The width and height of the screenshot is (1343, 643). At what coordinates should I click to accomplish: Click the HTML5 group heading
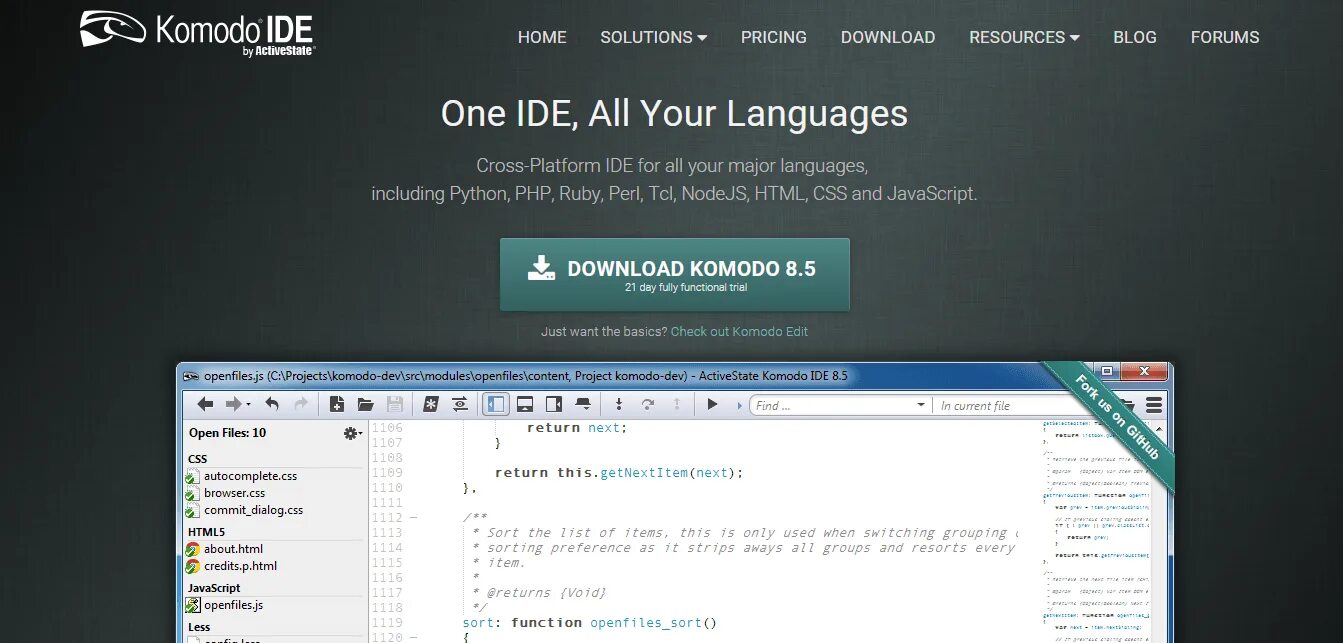coord(207,532)
